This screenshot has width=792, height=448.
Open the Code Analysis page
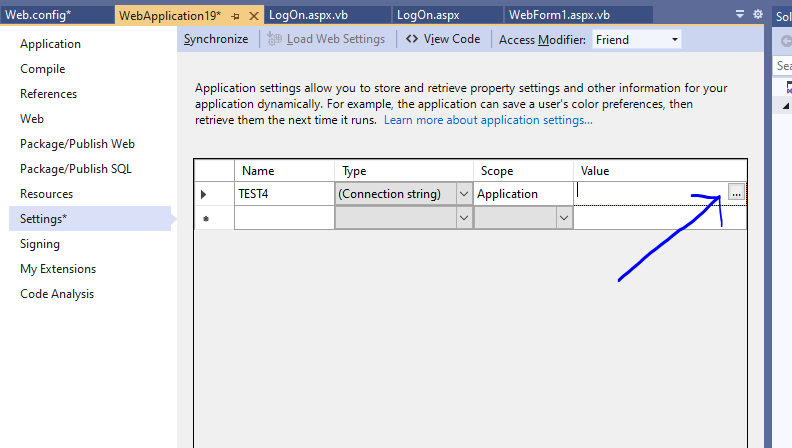point(57,294)
